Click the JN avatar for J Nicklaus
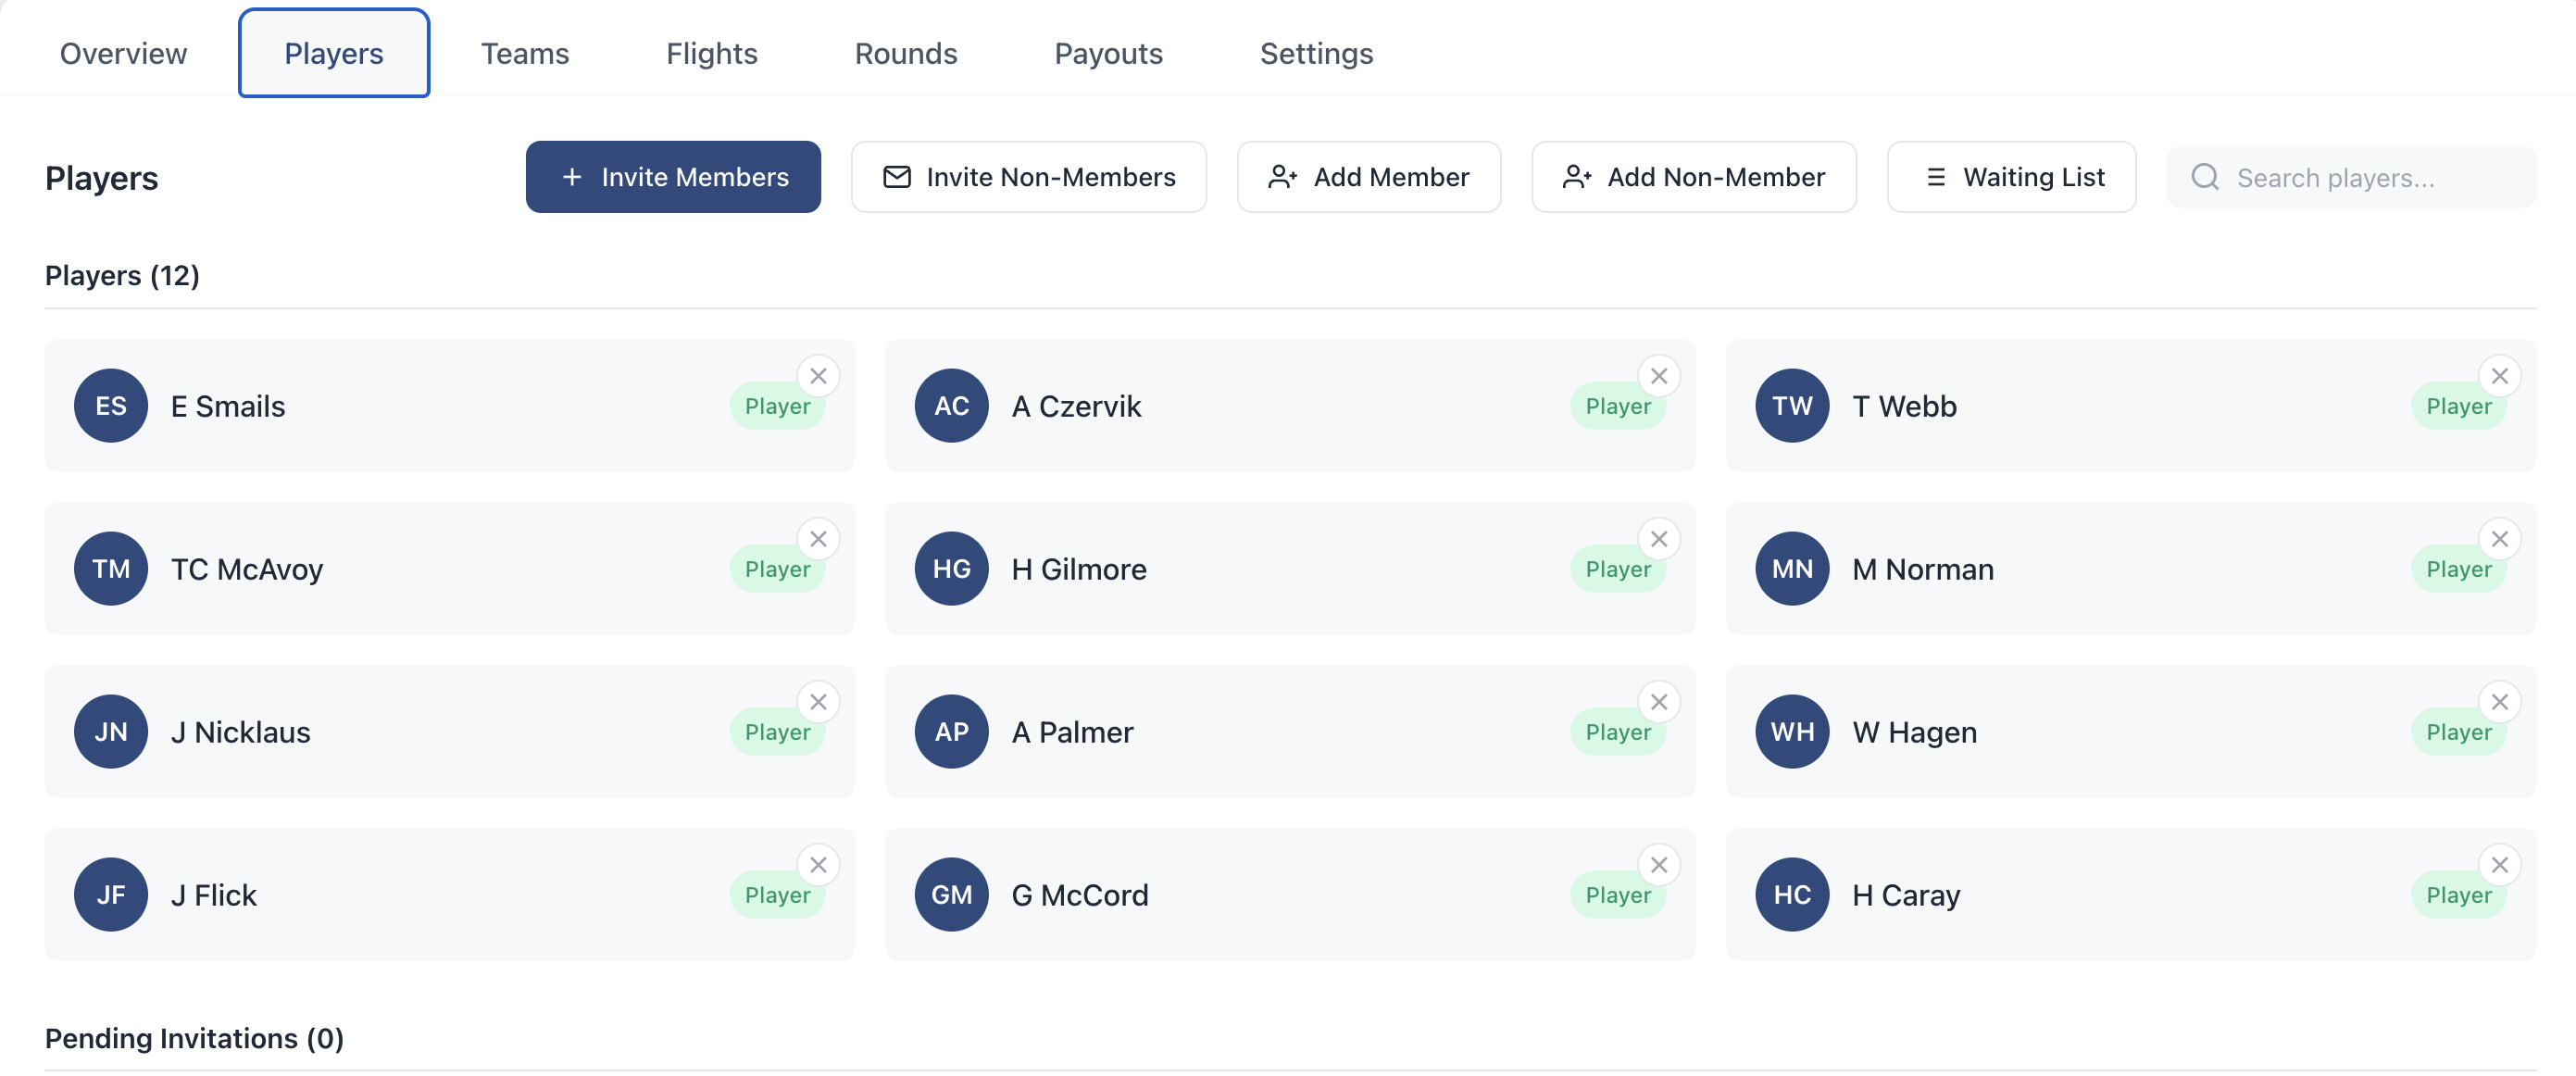Viewport: 2576px width, 1076px height. tap(111, 732)
